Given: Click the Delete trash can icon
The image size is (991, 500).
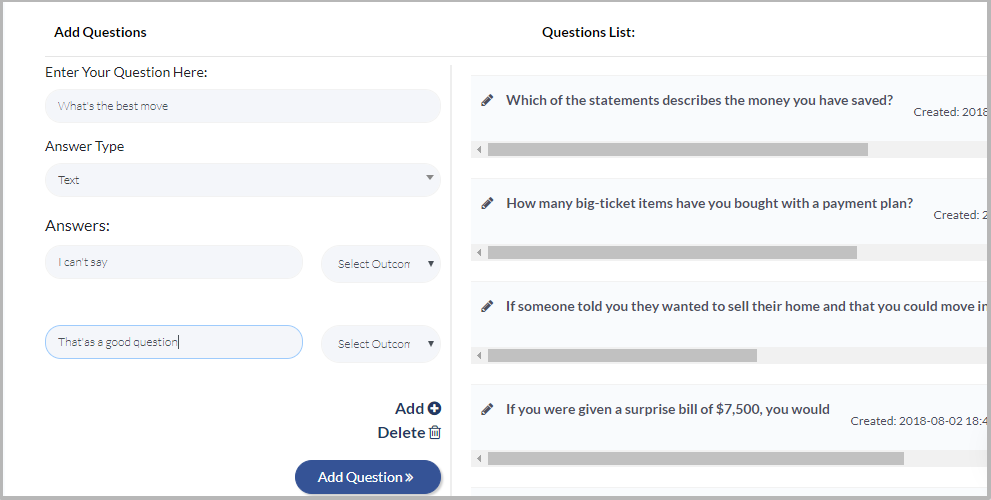Looking at the screenshot, I should point(434,433).
